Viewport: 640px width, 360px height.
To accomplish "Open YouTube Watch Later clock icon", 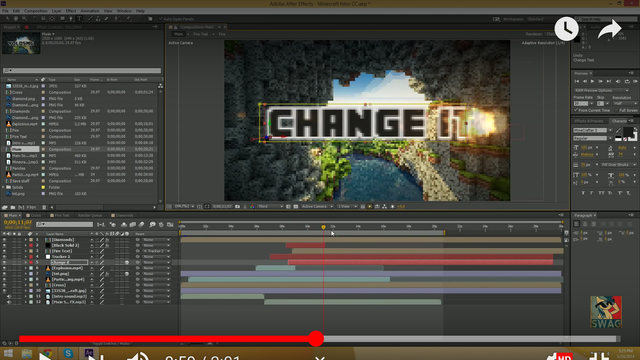I will pyautogui.click(x=566, y=29).
